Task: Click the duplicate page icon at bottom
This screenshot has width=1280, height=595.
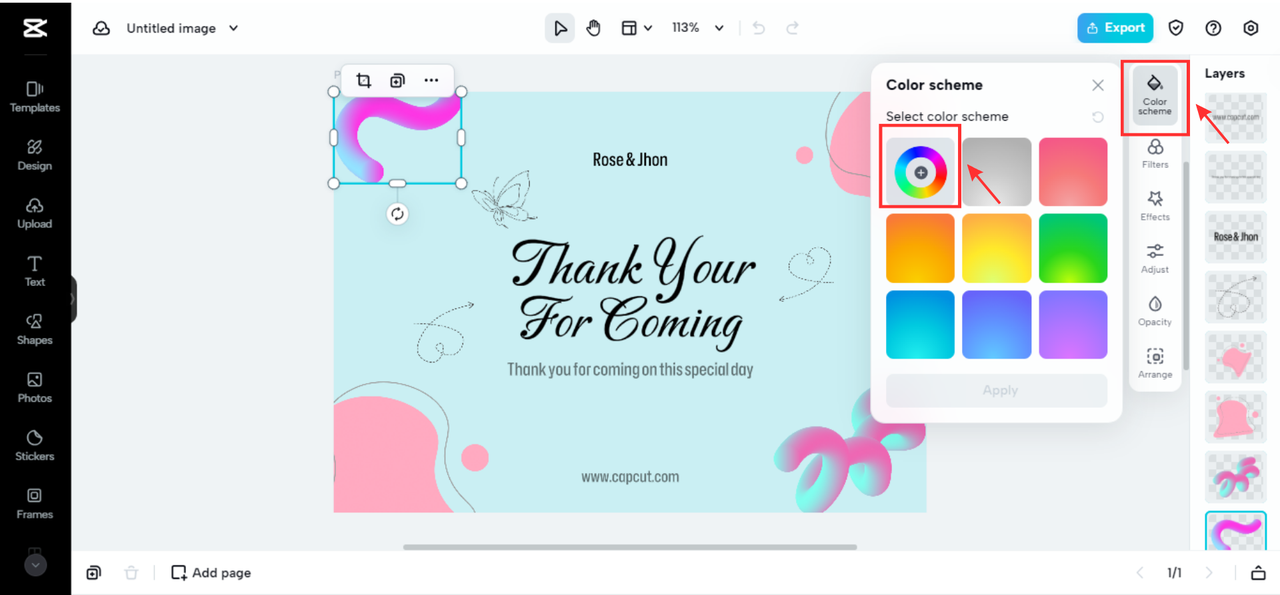Action: click(93, 573)
